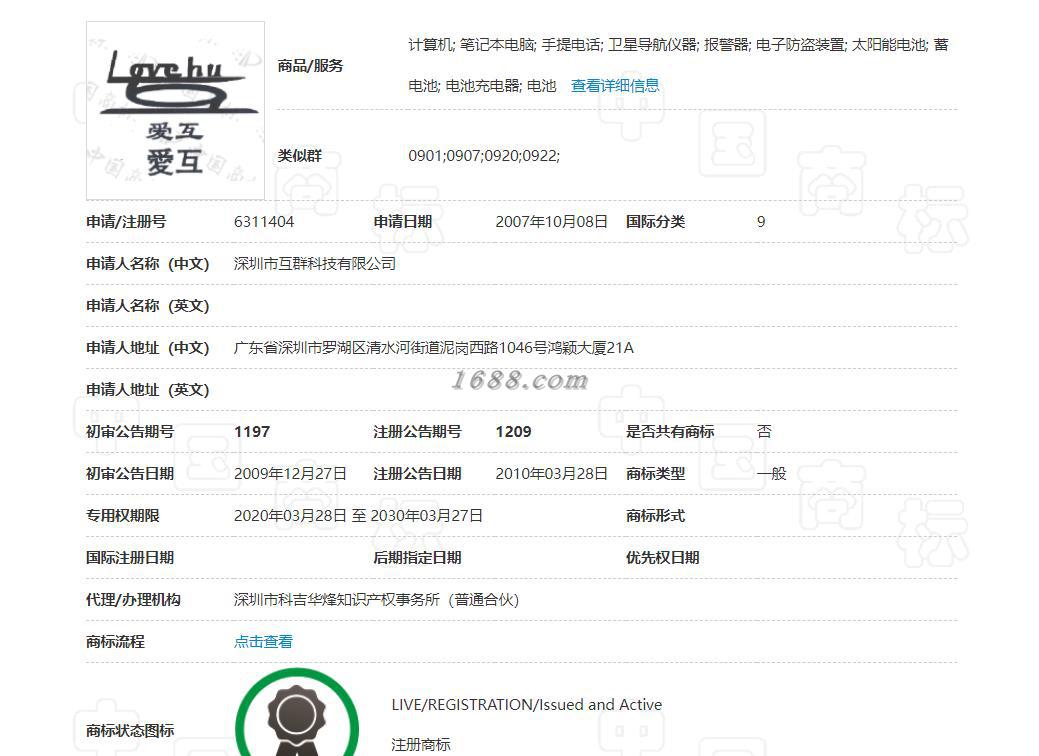Click the 国际注册日期 field label
Image resolution: width=1039 pixels, height=756 pixels.
[x=130, y=558]
